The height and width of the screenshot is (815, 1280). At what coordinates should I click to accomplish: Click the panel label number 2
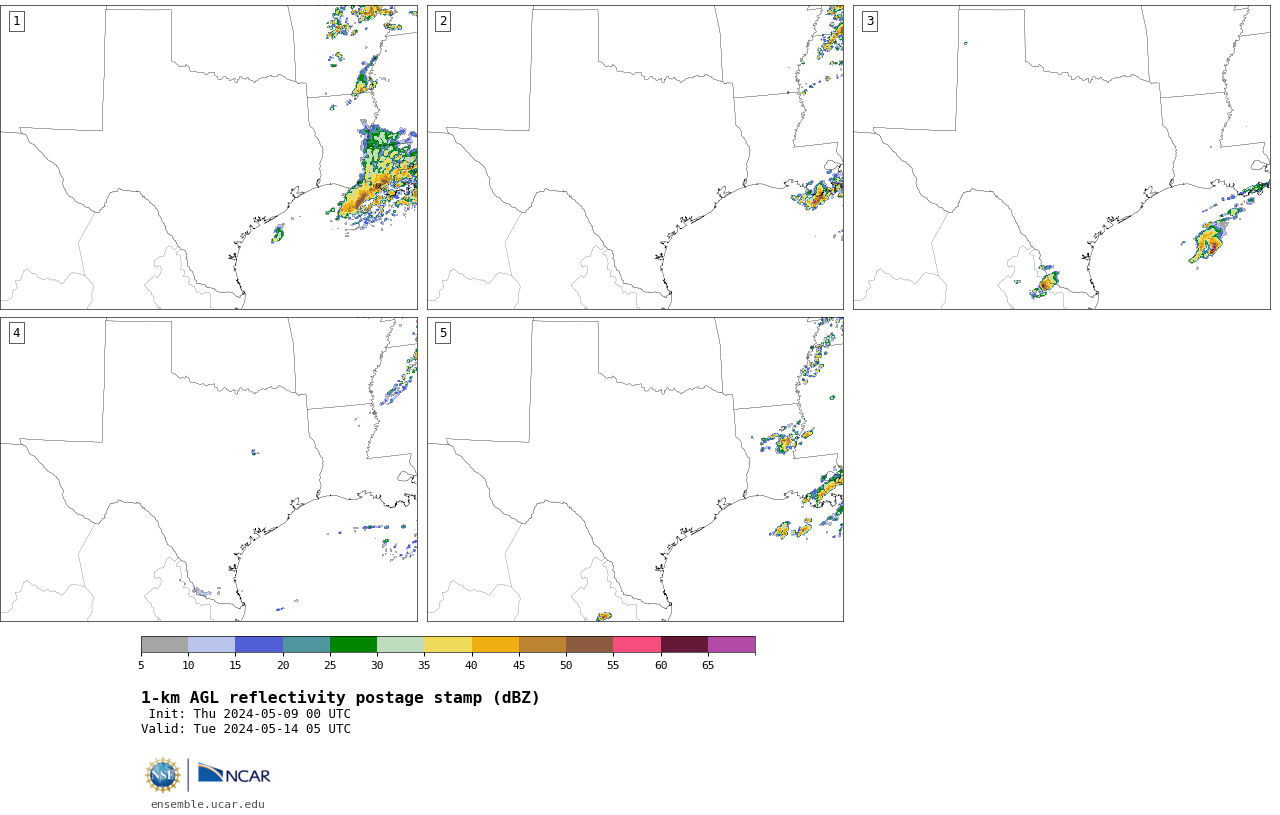point(443,21)
